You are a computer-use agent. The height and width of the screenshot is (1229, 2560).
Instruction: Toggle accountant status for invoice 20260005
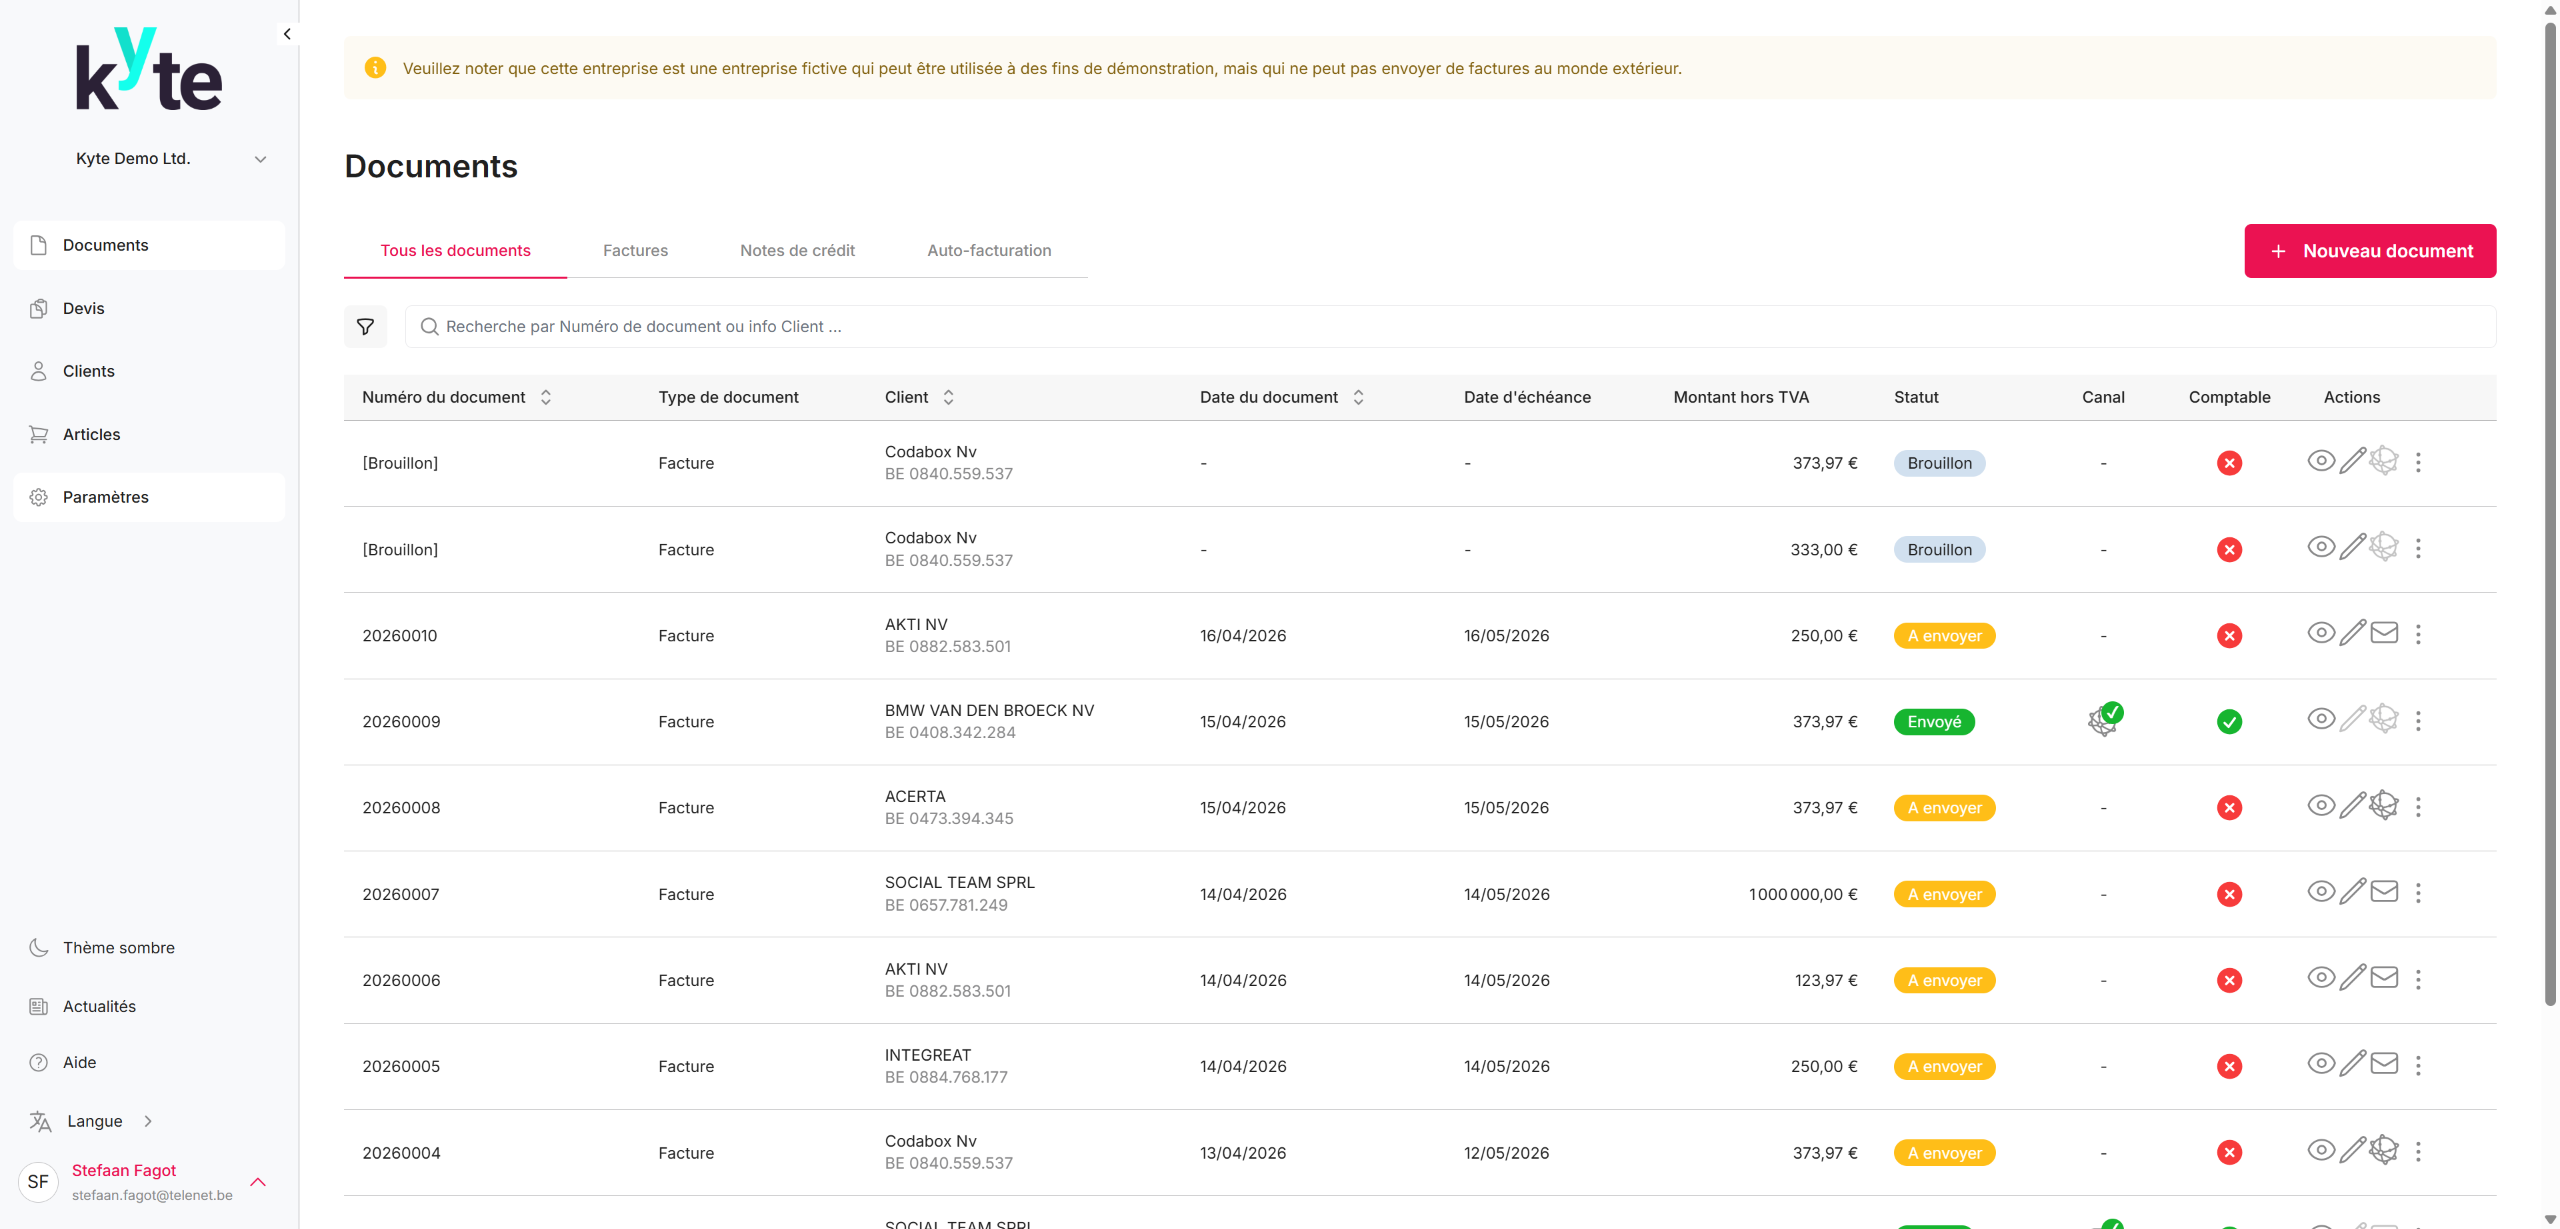click(x=2229, y=1066)
